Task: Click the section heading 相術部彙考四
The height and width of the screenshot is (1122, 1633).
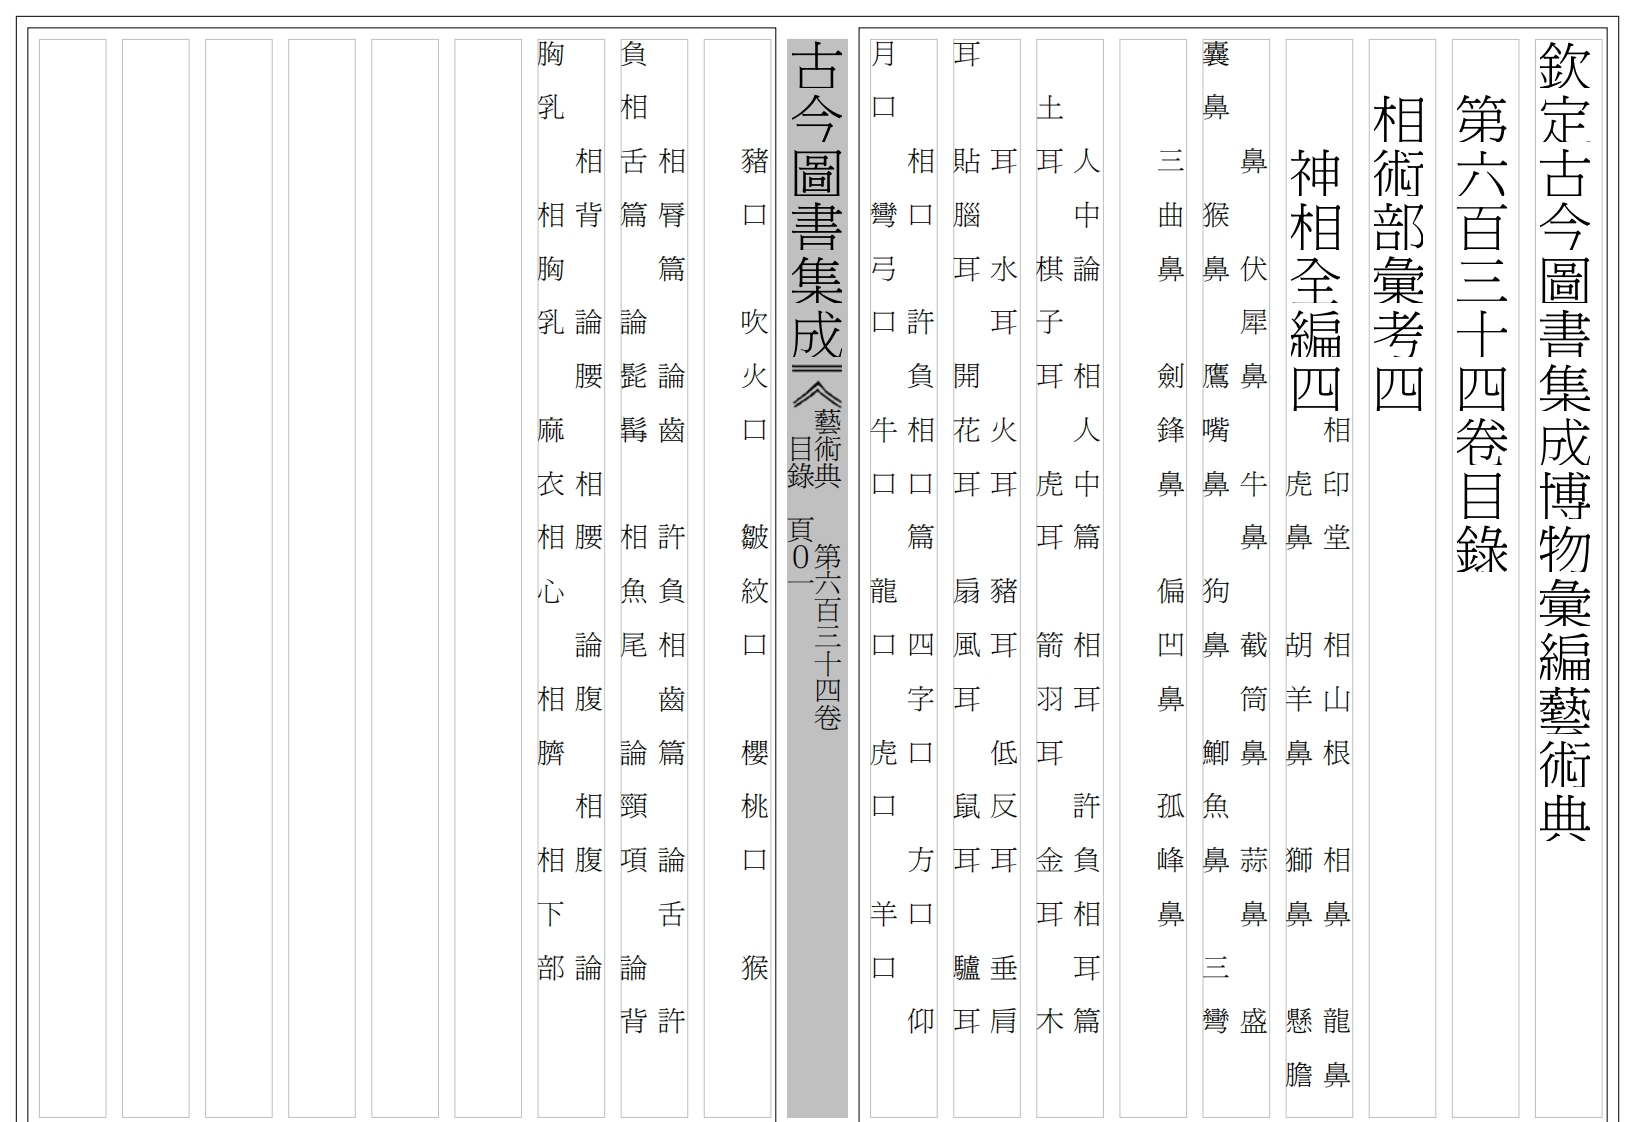Action: pyautogui.click(x=1398, y=254)
